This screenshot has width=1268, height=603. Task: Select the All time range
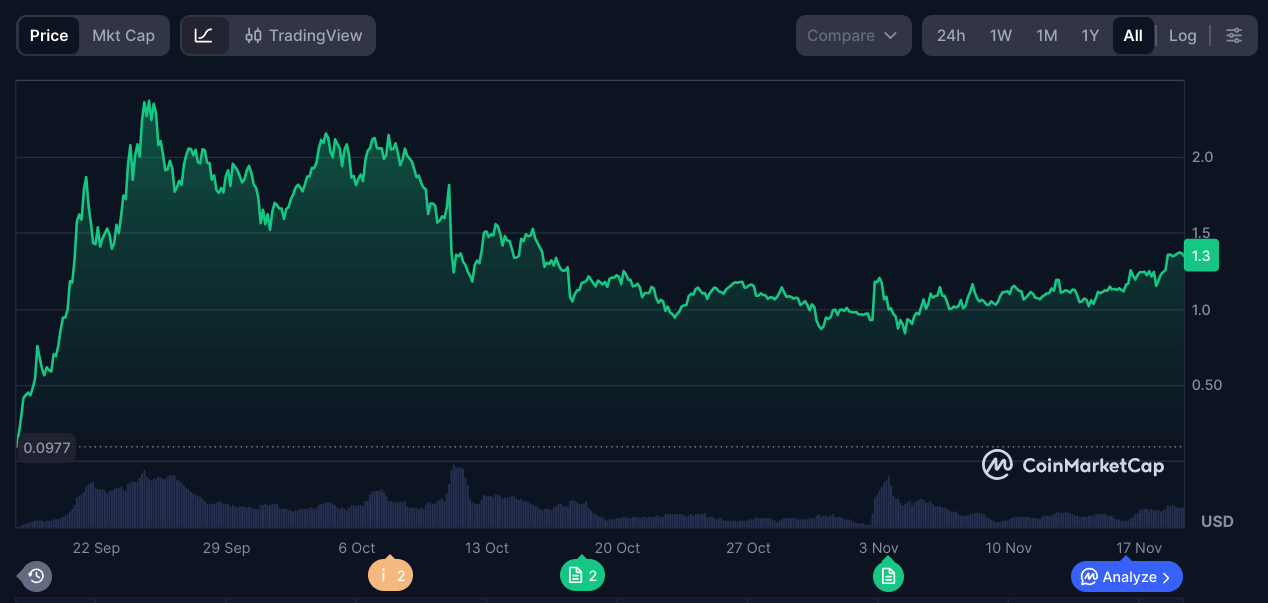tap(1132, 36)
